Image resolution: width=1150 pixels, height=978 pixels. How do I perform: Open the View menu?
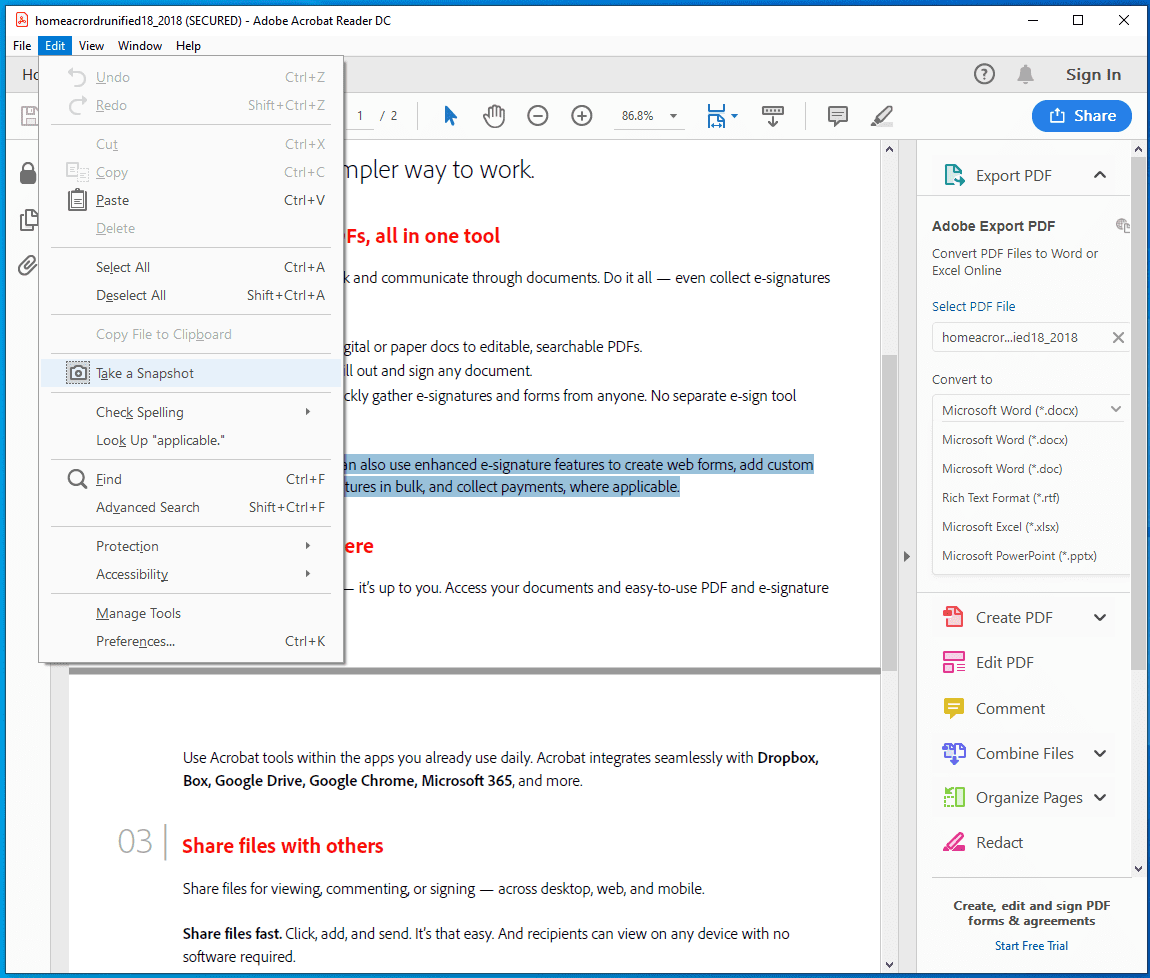(x=91, y=45)
